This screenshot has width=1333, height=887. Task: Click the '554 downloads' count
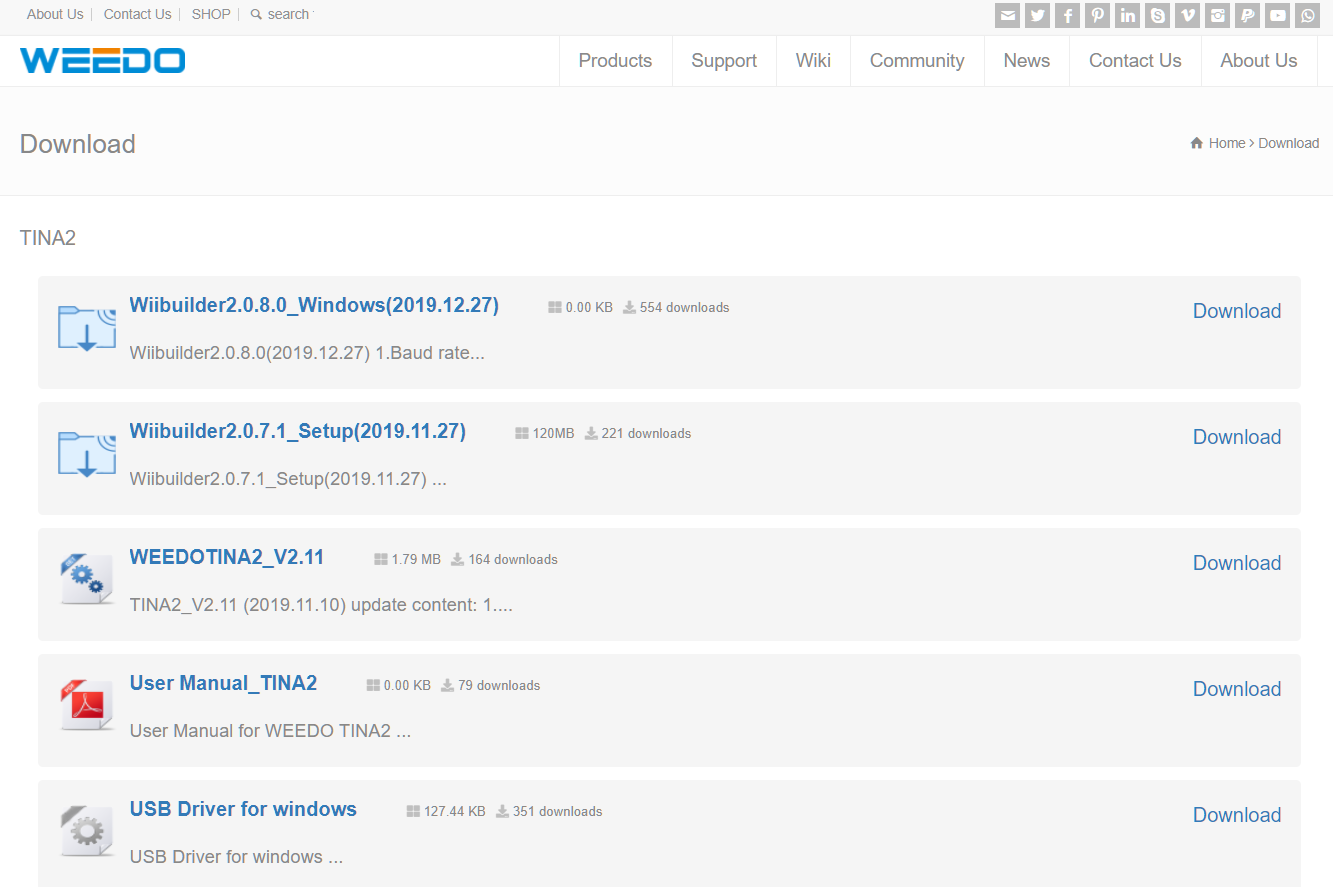pos(684,308)
